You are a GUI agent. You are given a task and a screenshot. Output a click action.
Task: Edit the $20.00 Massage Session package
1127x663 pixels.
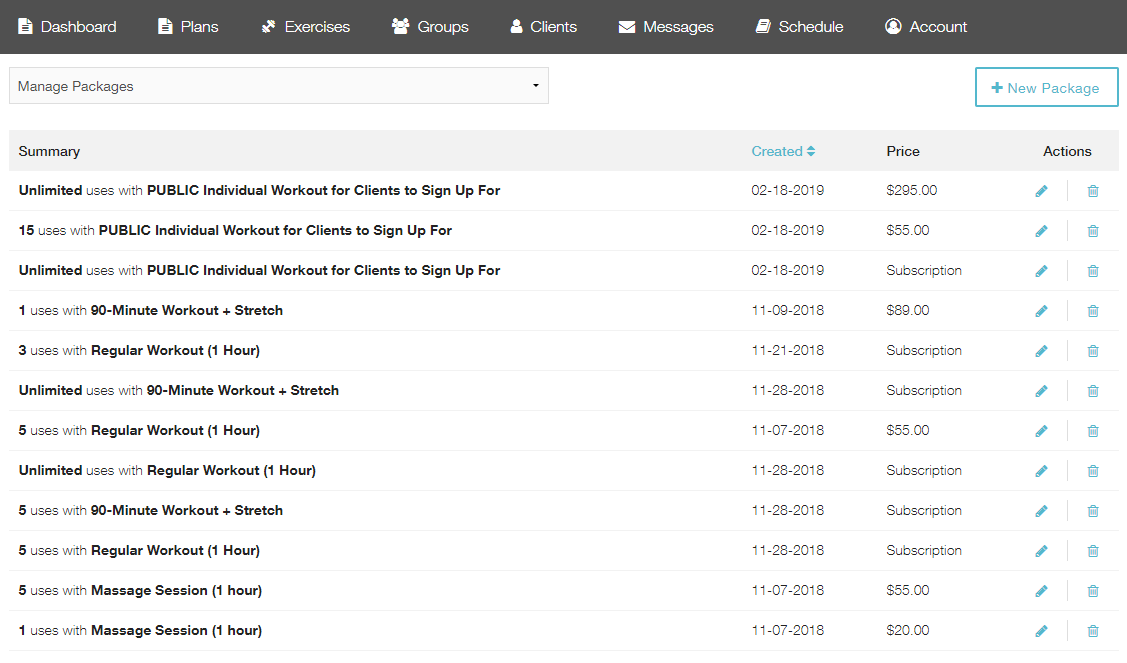[x=1041, y=631]
